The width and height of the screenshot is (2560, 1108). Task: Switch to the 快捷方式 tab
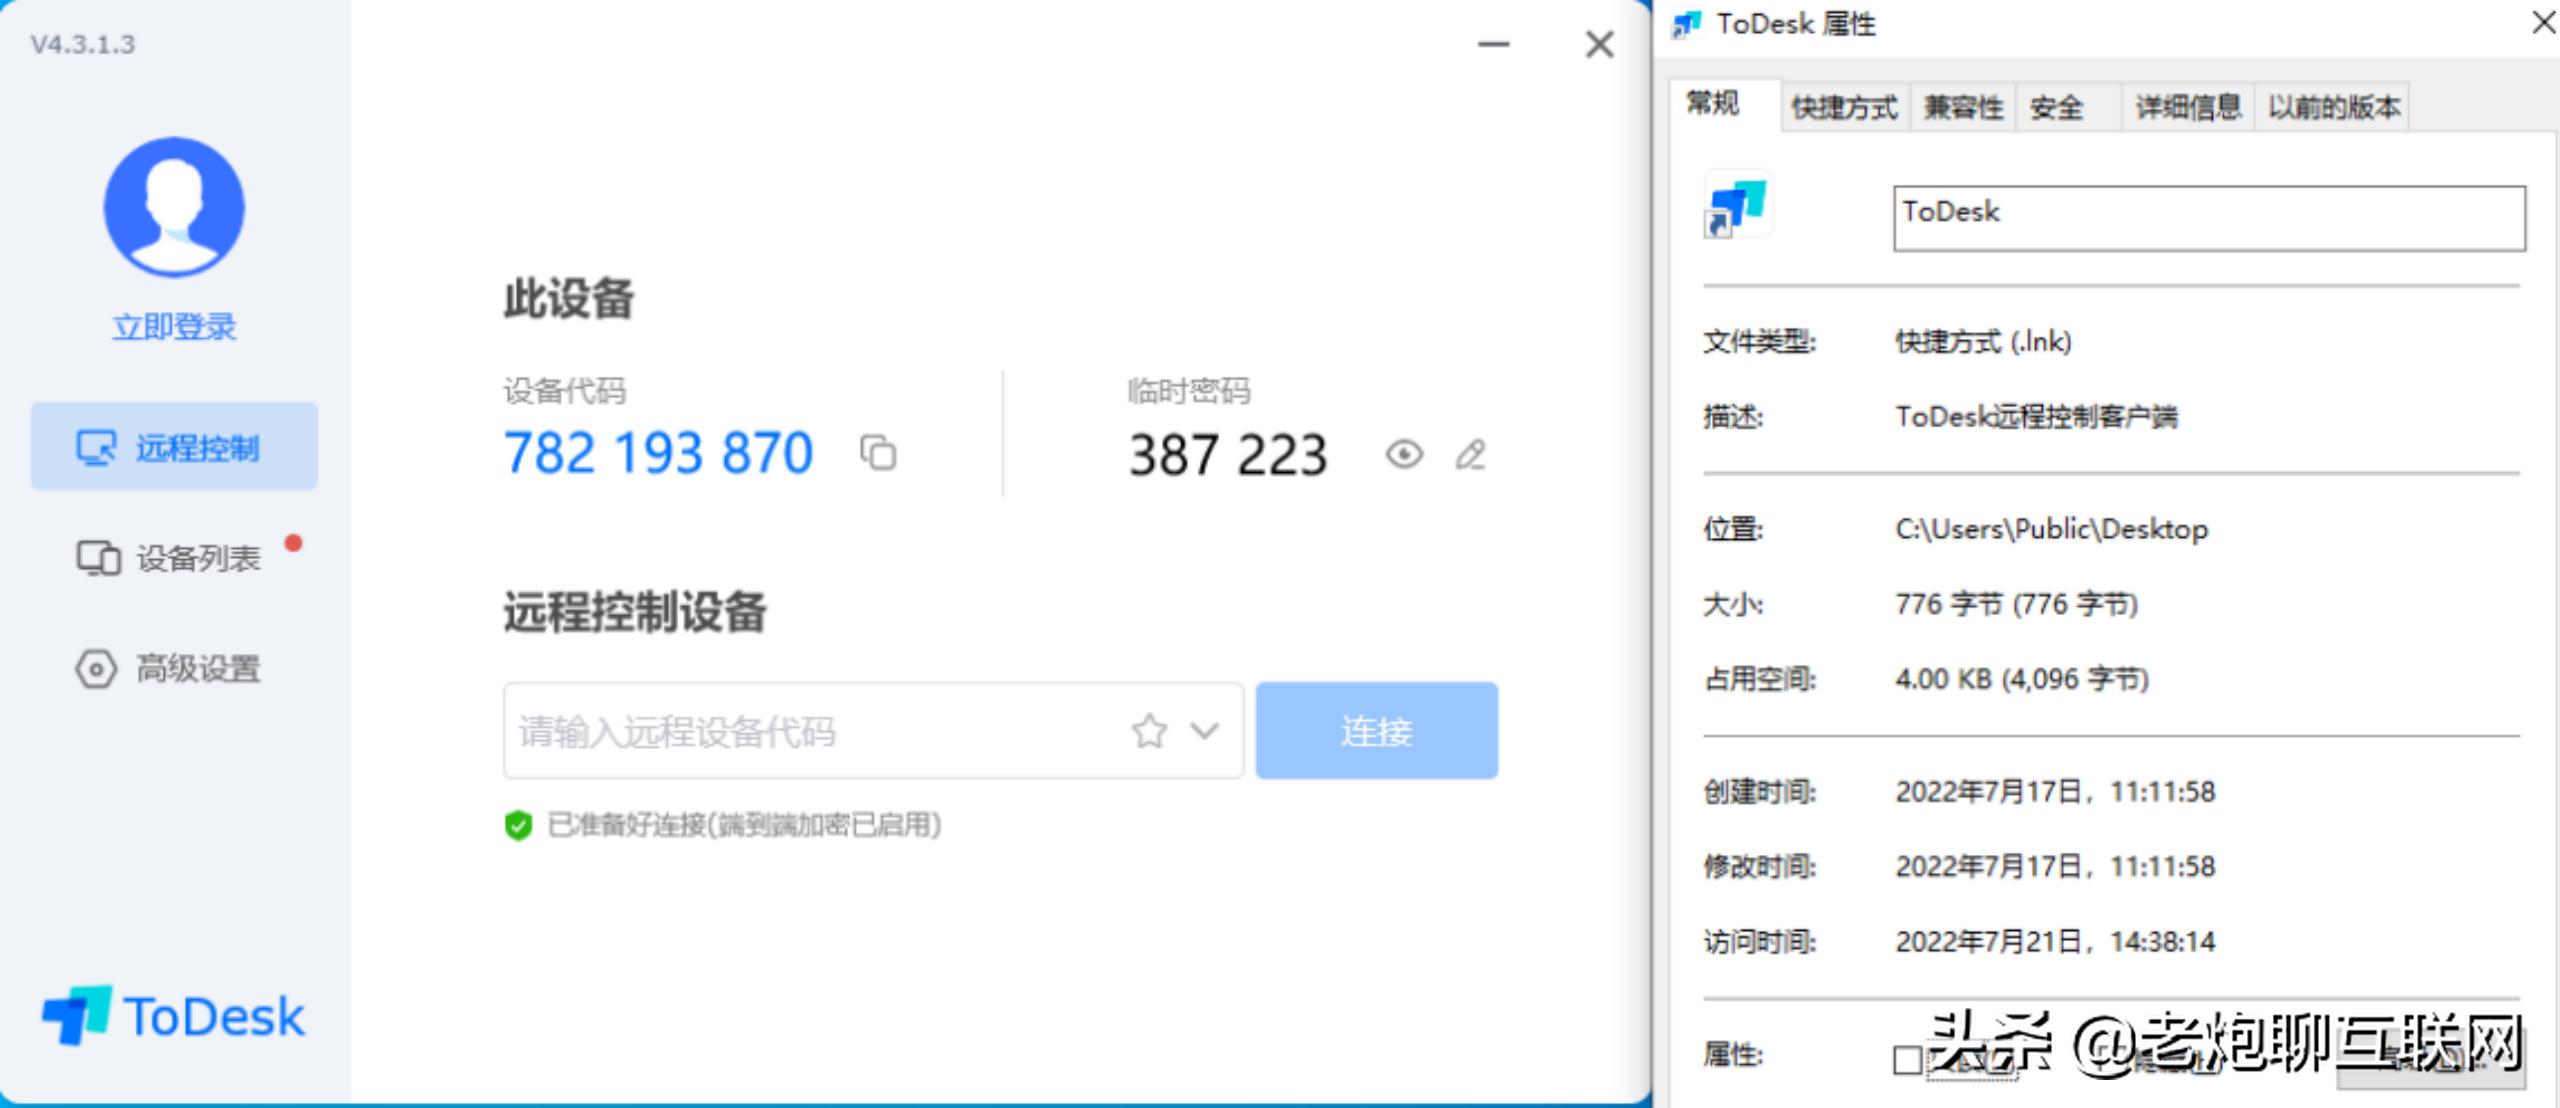click(x=1845, y=105)
